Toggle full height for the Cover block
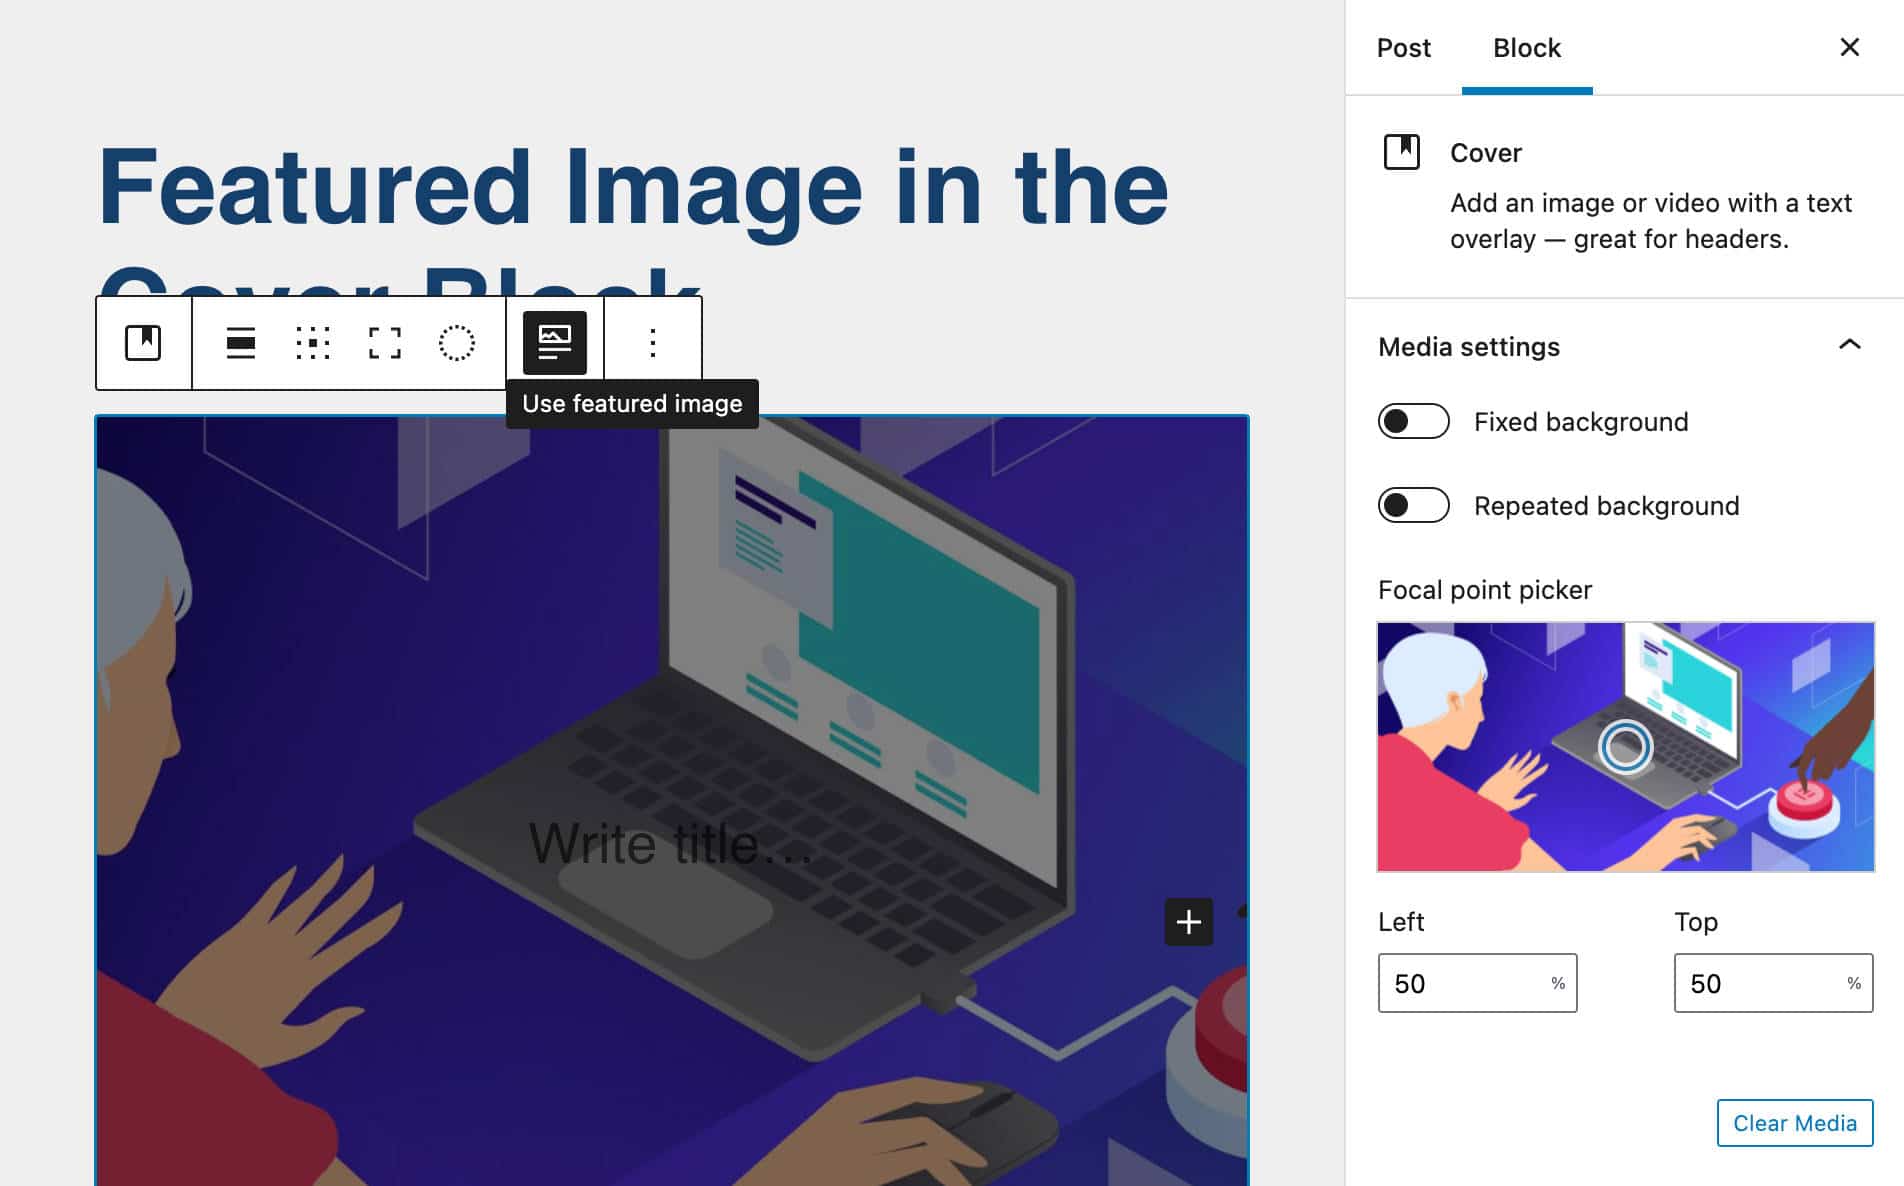The height and width of the screenshot is (1186, 1904). pos(385,343)
